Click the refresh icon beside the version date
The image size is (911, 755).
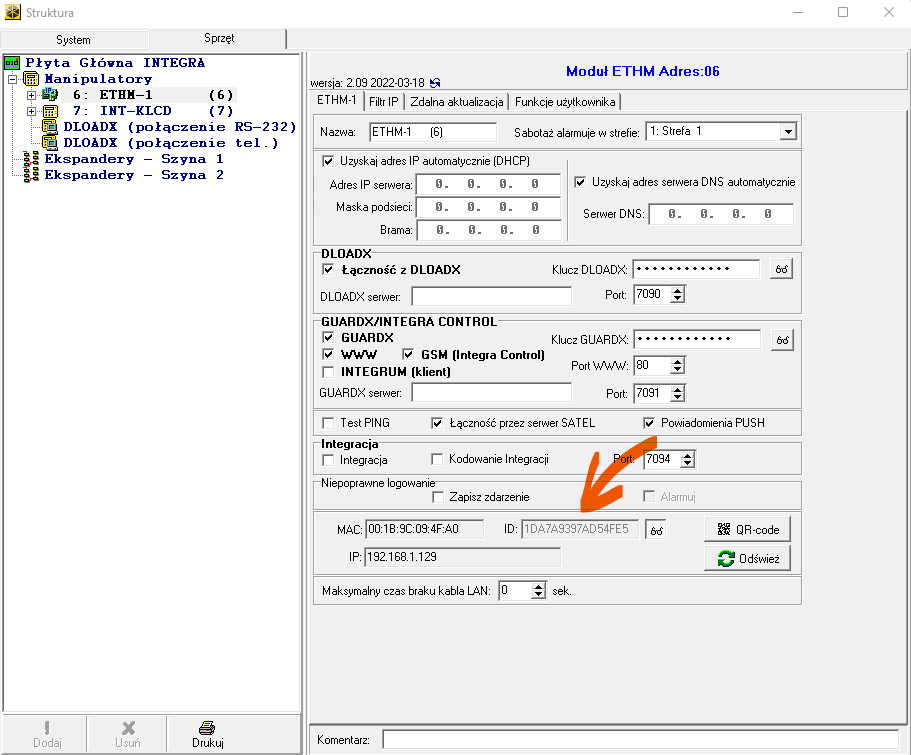pyautogui.click(x=435, y=82)
